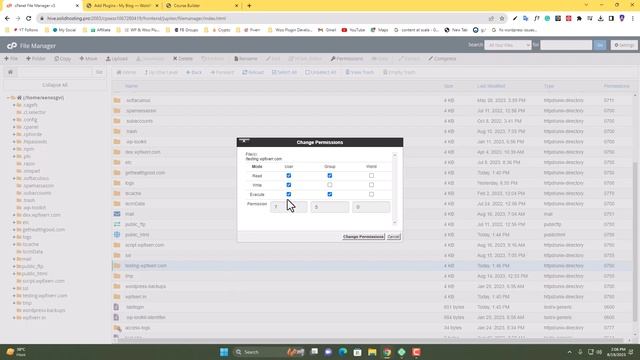
Task: Click the Select All button
Action: pyautogui.click(x=284, y=72)
